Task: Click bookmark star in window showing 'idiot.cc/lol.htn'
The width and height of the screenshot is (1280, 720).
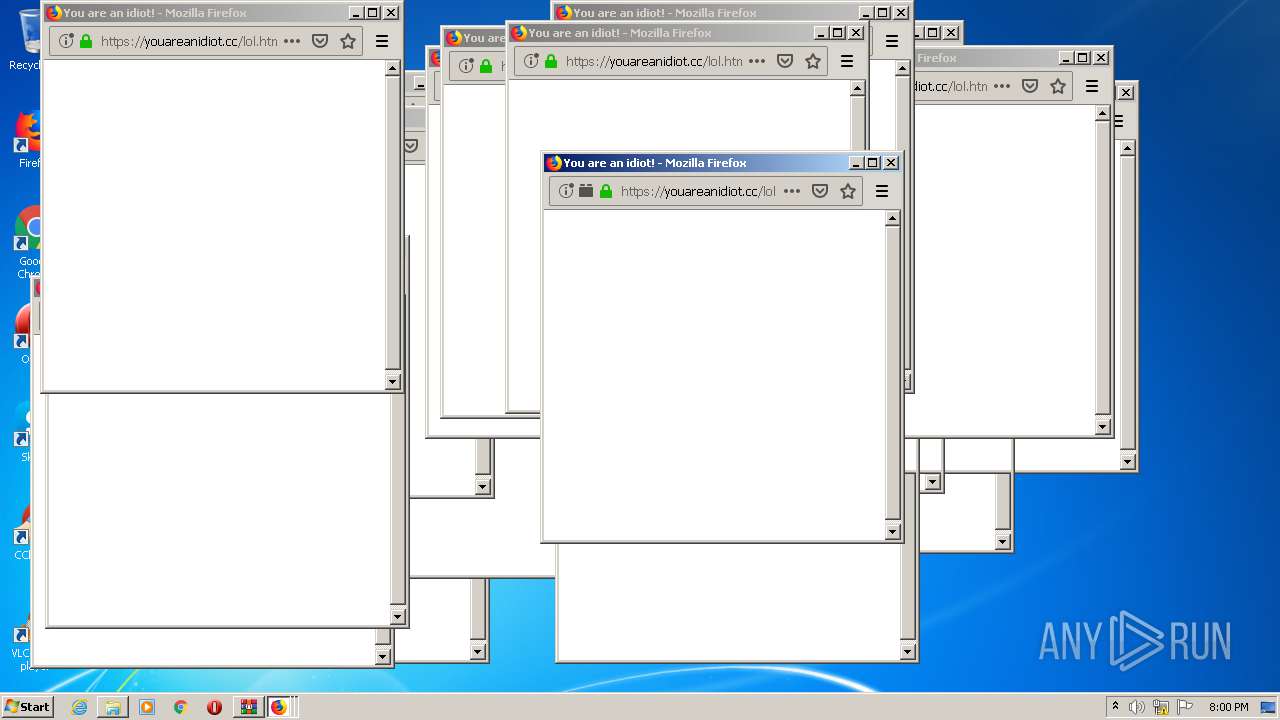Action: 1058,86
